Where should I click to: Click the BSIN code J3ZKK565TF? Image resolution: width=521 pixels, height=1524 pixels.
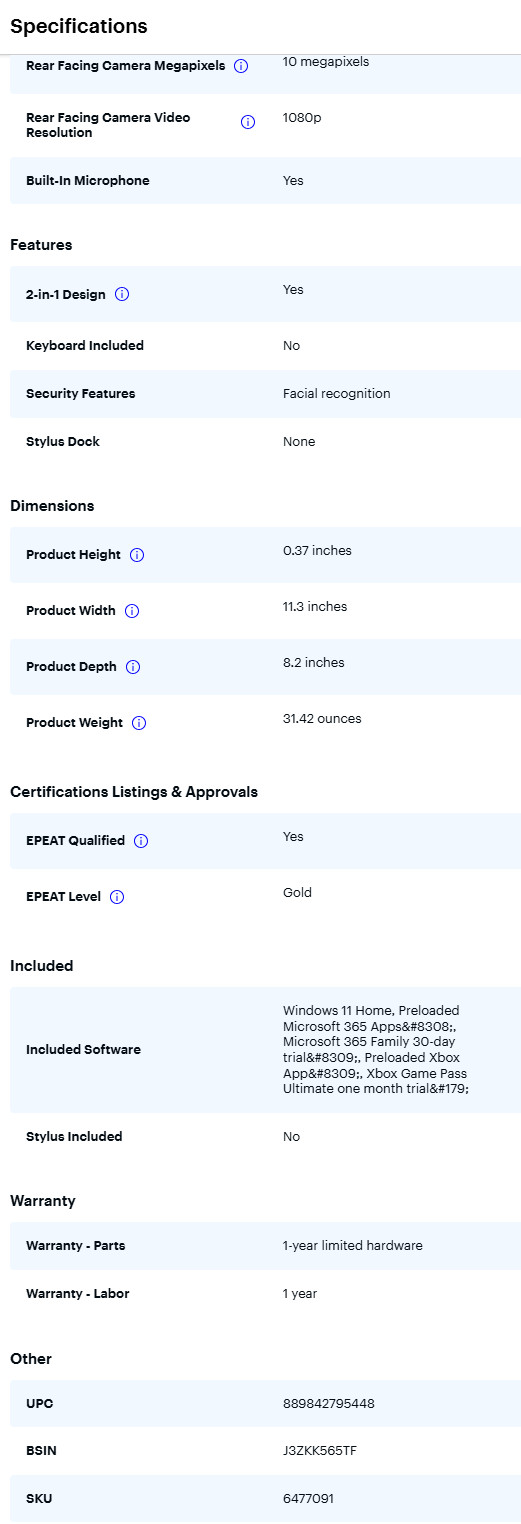320,1451
